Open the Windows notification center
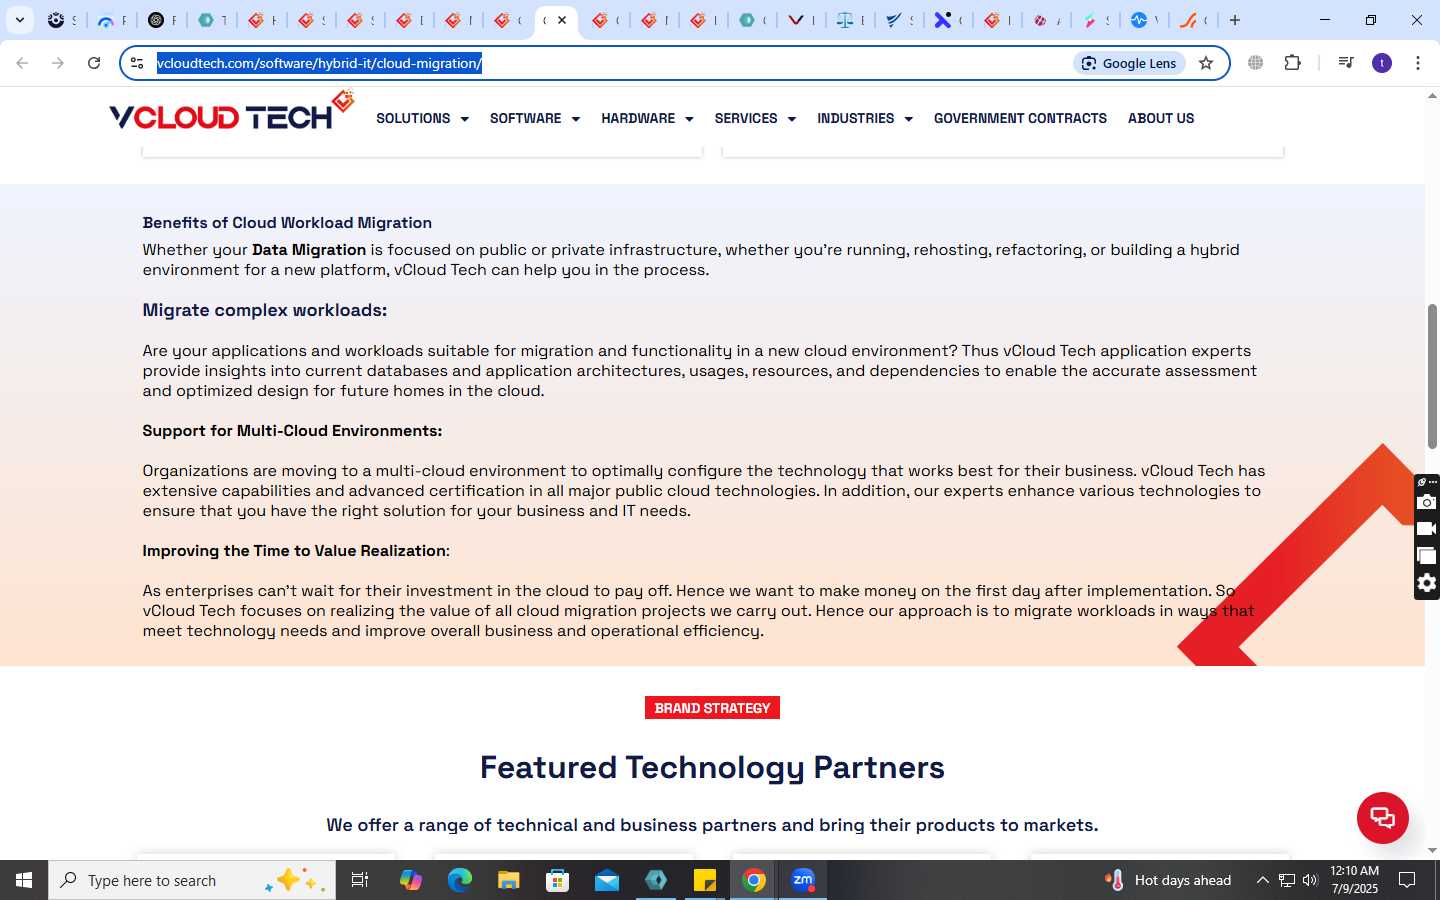This screenshot has width=1440, height=900. click(x=1407, y=880)
